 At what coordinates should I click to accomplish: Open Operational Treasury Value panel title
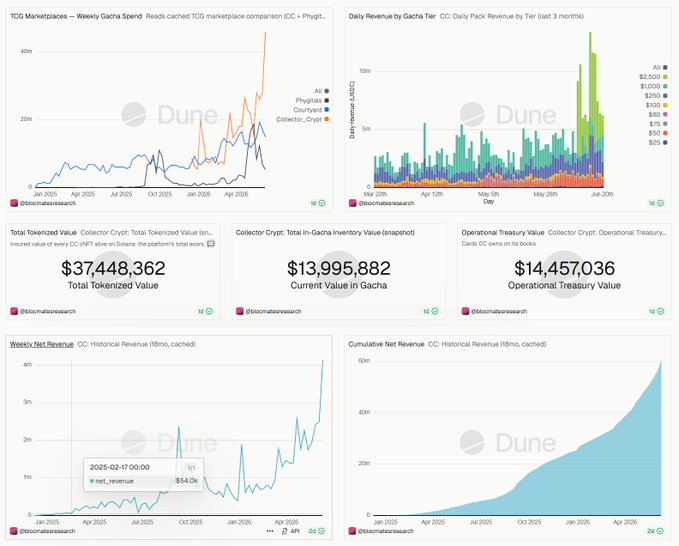pyautogui.click(x=502, y=233)
